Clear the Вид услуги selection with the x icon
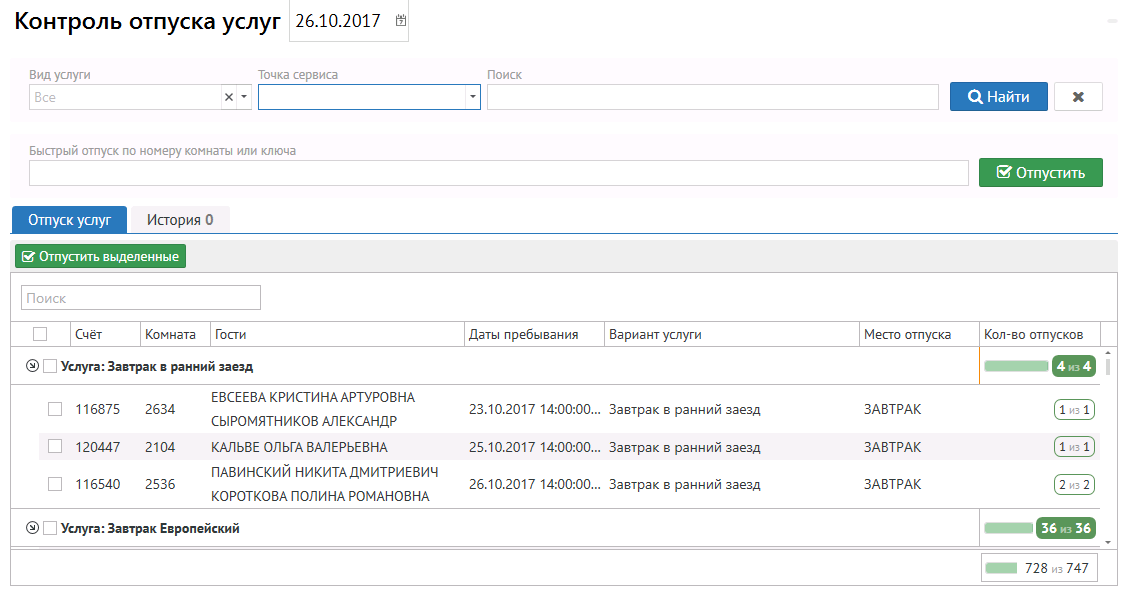 coord(229,97)
